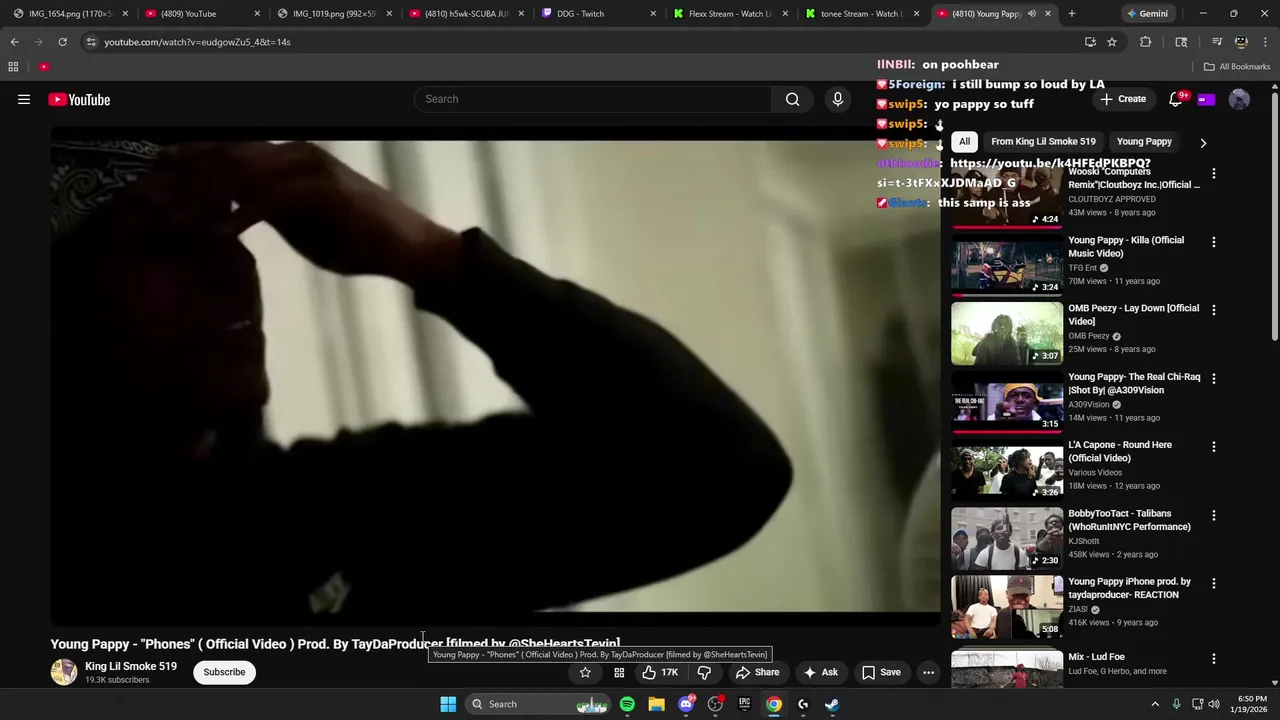1280x720 pixels.
Task: Open more actions ellipsis under video
Action: [x=928, y=672]
